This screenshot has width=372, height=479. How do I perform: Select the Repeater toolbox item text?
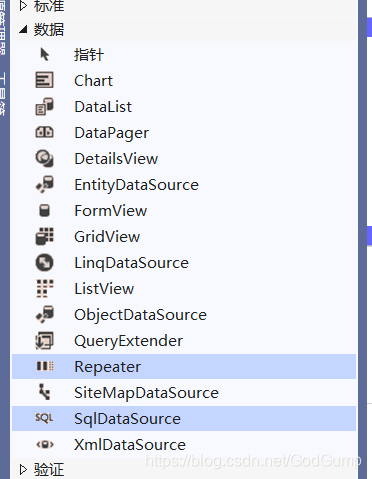(x=107, y=367)
